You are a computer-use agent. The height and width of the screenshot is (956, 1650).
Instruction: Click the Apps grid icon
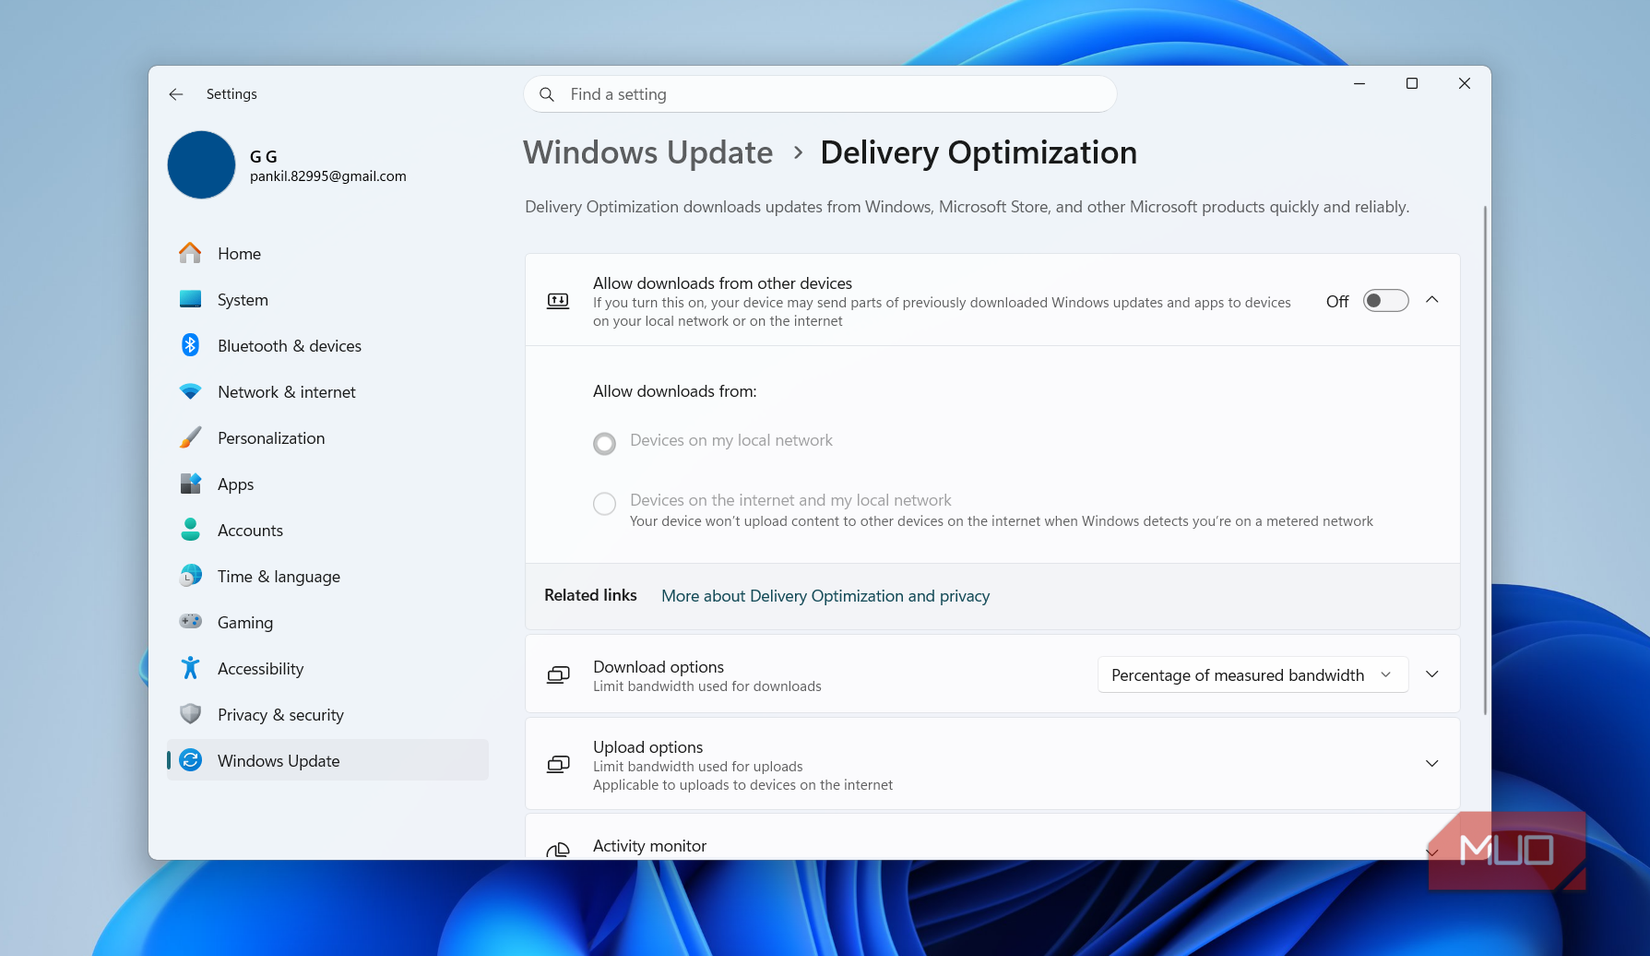coord(190,483)
